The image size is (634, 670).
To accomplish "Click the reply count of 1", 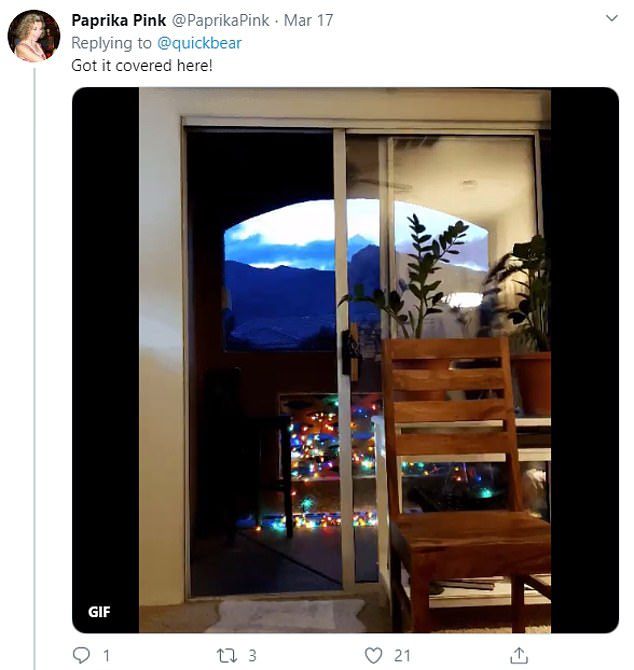I will tap(106, 655).
